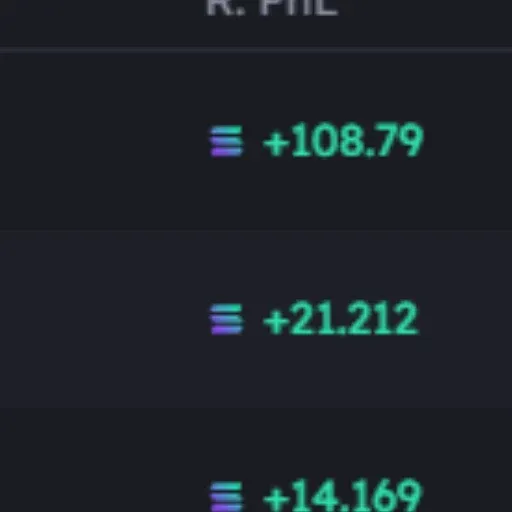The width and height of the screenshot is (512, 512).
Task: Click the Solana icon beside +108.79
Action: coord(227,141)
